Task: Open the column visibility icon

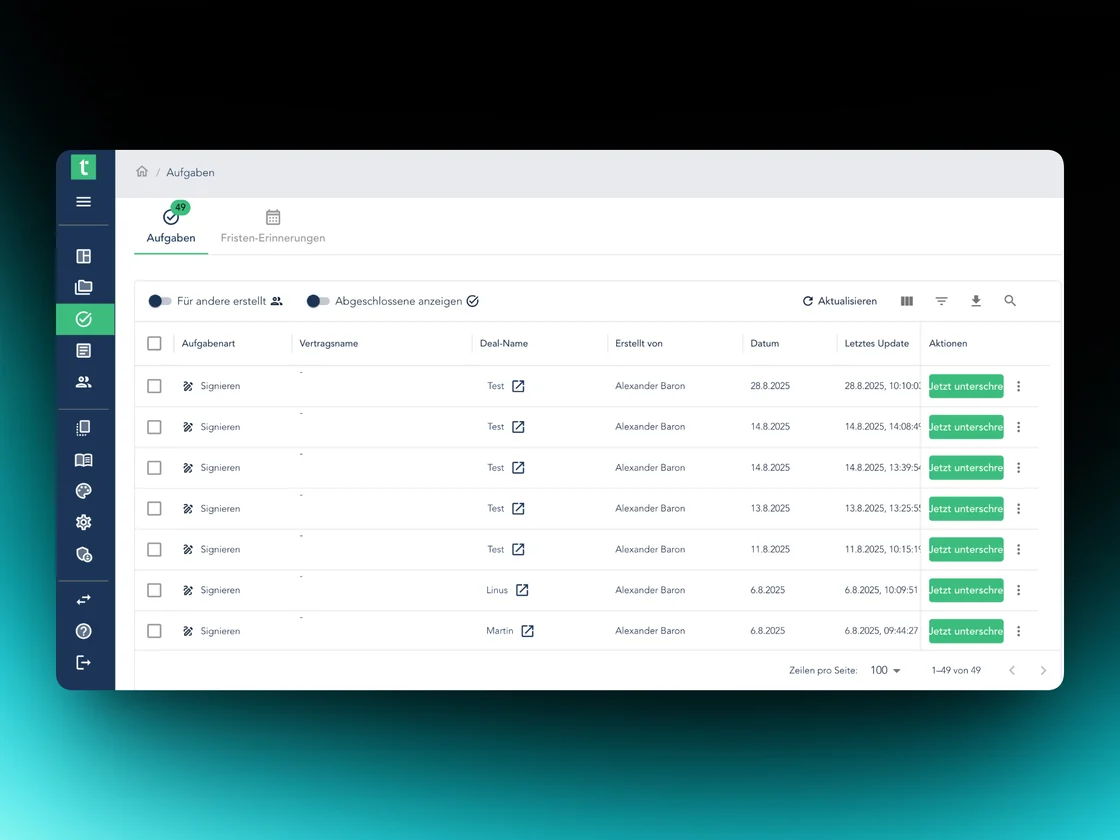Action: coord(907,301)
